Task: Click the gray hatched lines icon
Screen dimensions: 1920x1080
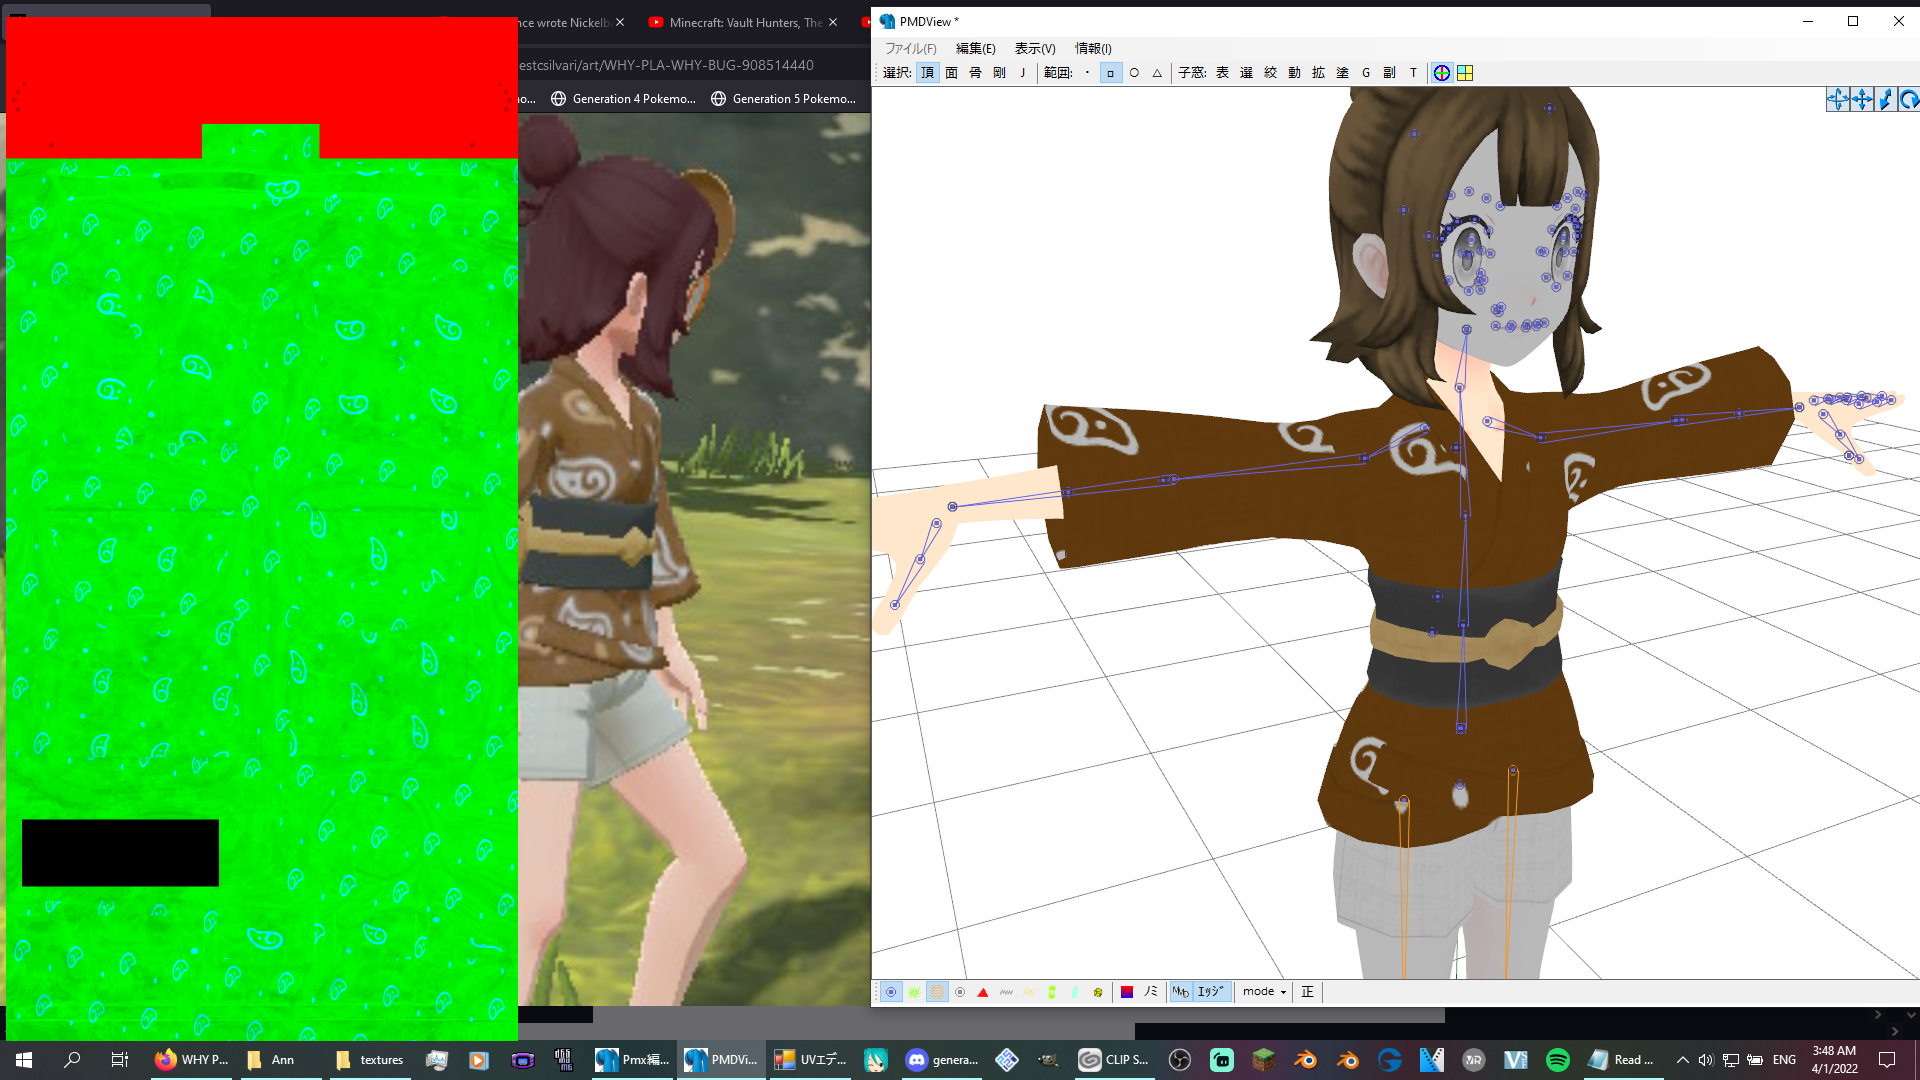Action: 1006,992
